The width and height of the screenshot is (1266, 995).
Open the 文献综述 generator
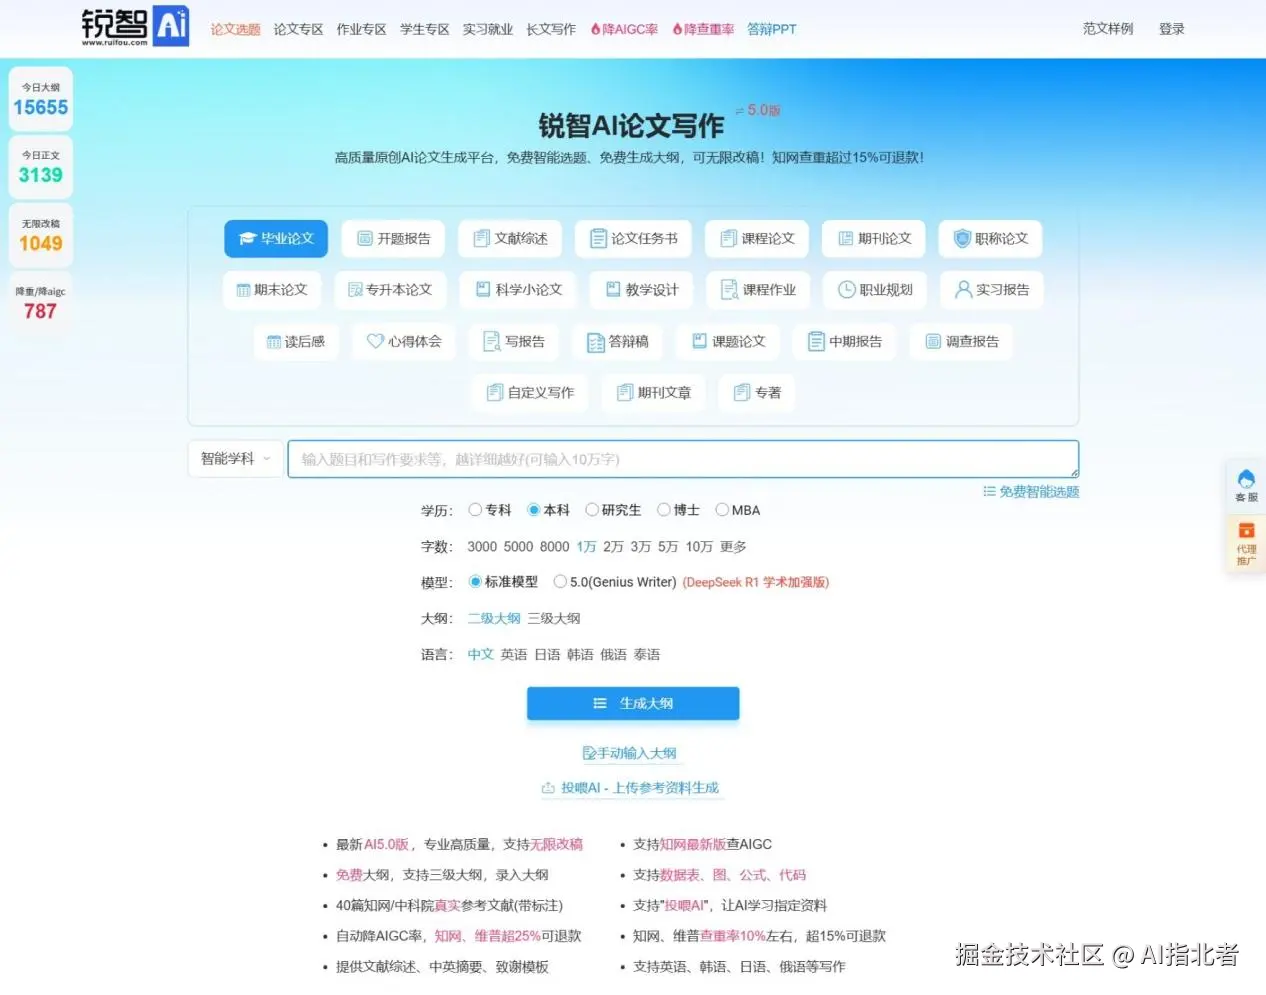[510, 238]
